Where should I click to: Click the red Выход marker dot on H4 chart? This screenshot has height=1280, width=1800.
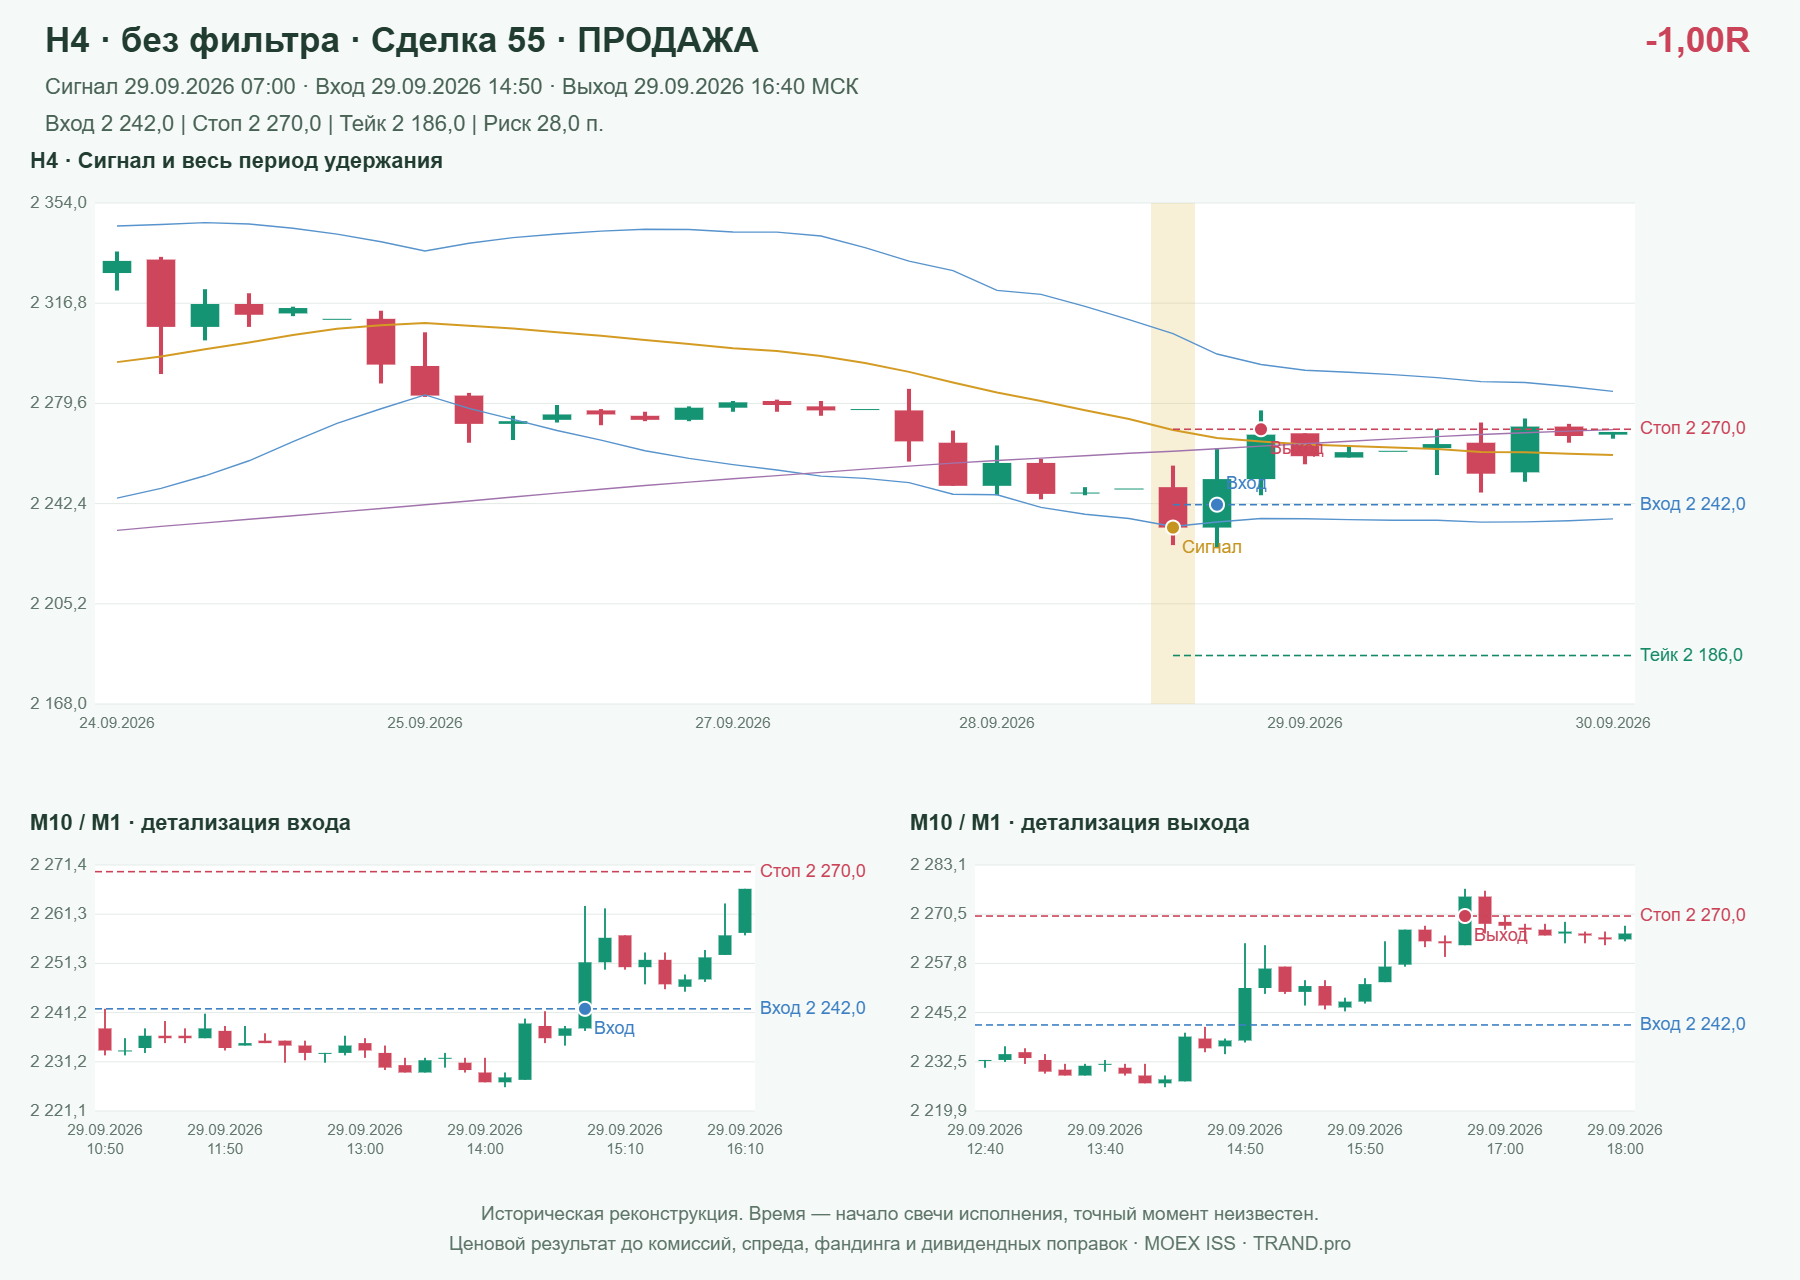(1261, 429)
